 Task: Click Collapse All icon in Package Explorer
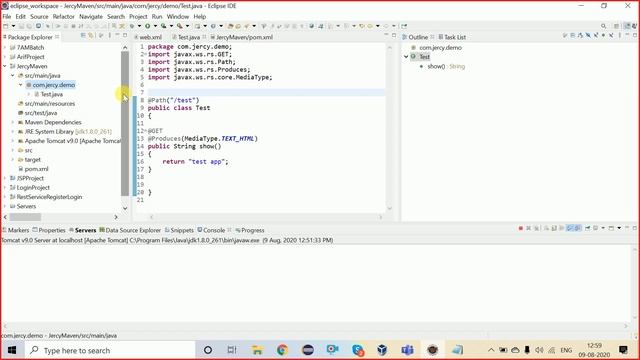point(83,36)
